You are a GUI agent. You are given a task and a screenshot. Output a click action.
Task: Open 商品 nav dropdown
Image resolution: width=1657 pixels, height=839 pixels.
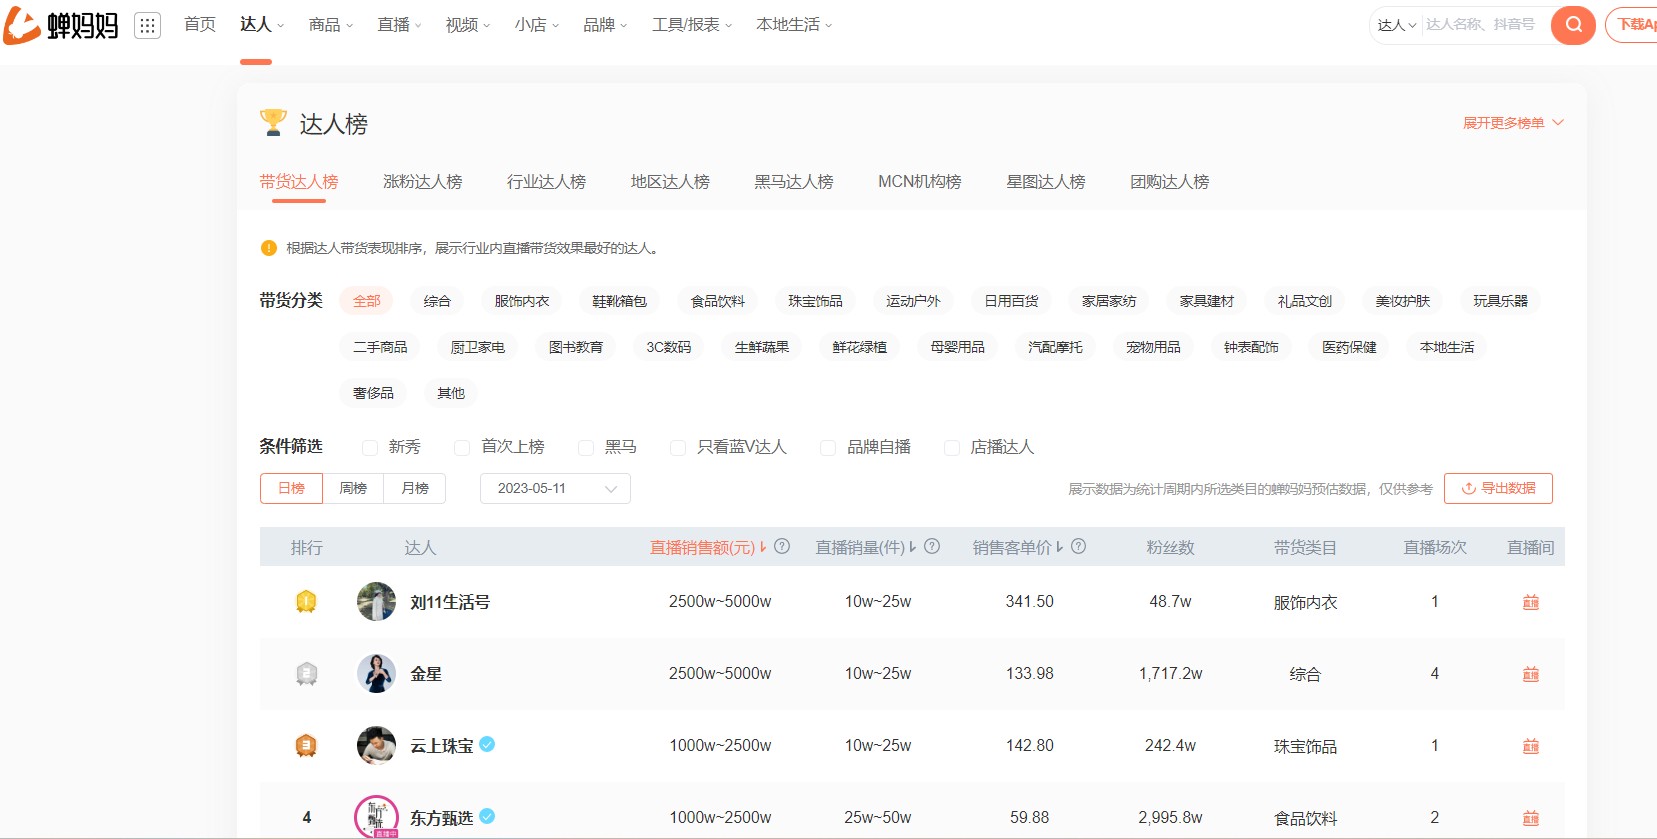[330, 25]
